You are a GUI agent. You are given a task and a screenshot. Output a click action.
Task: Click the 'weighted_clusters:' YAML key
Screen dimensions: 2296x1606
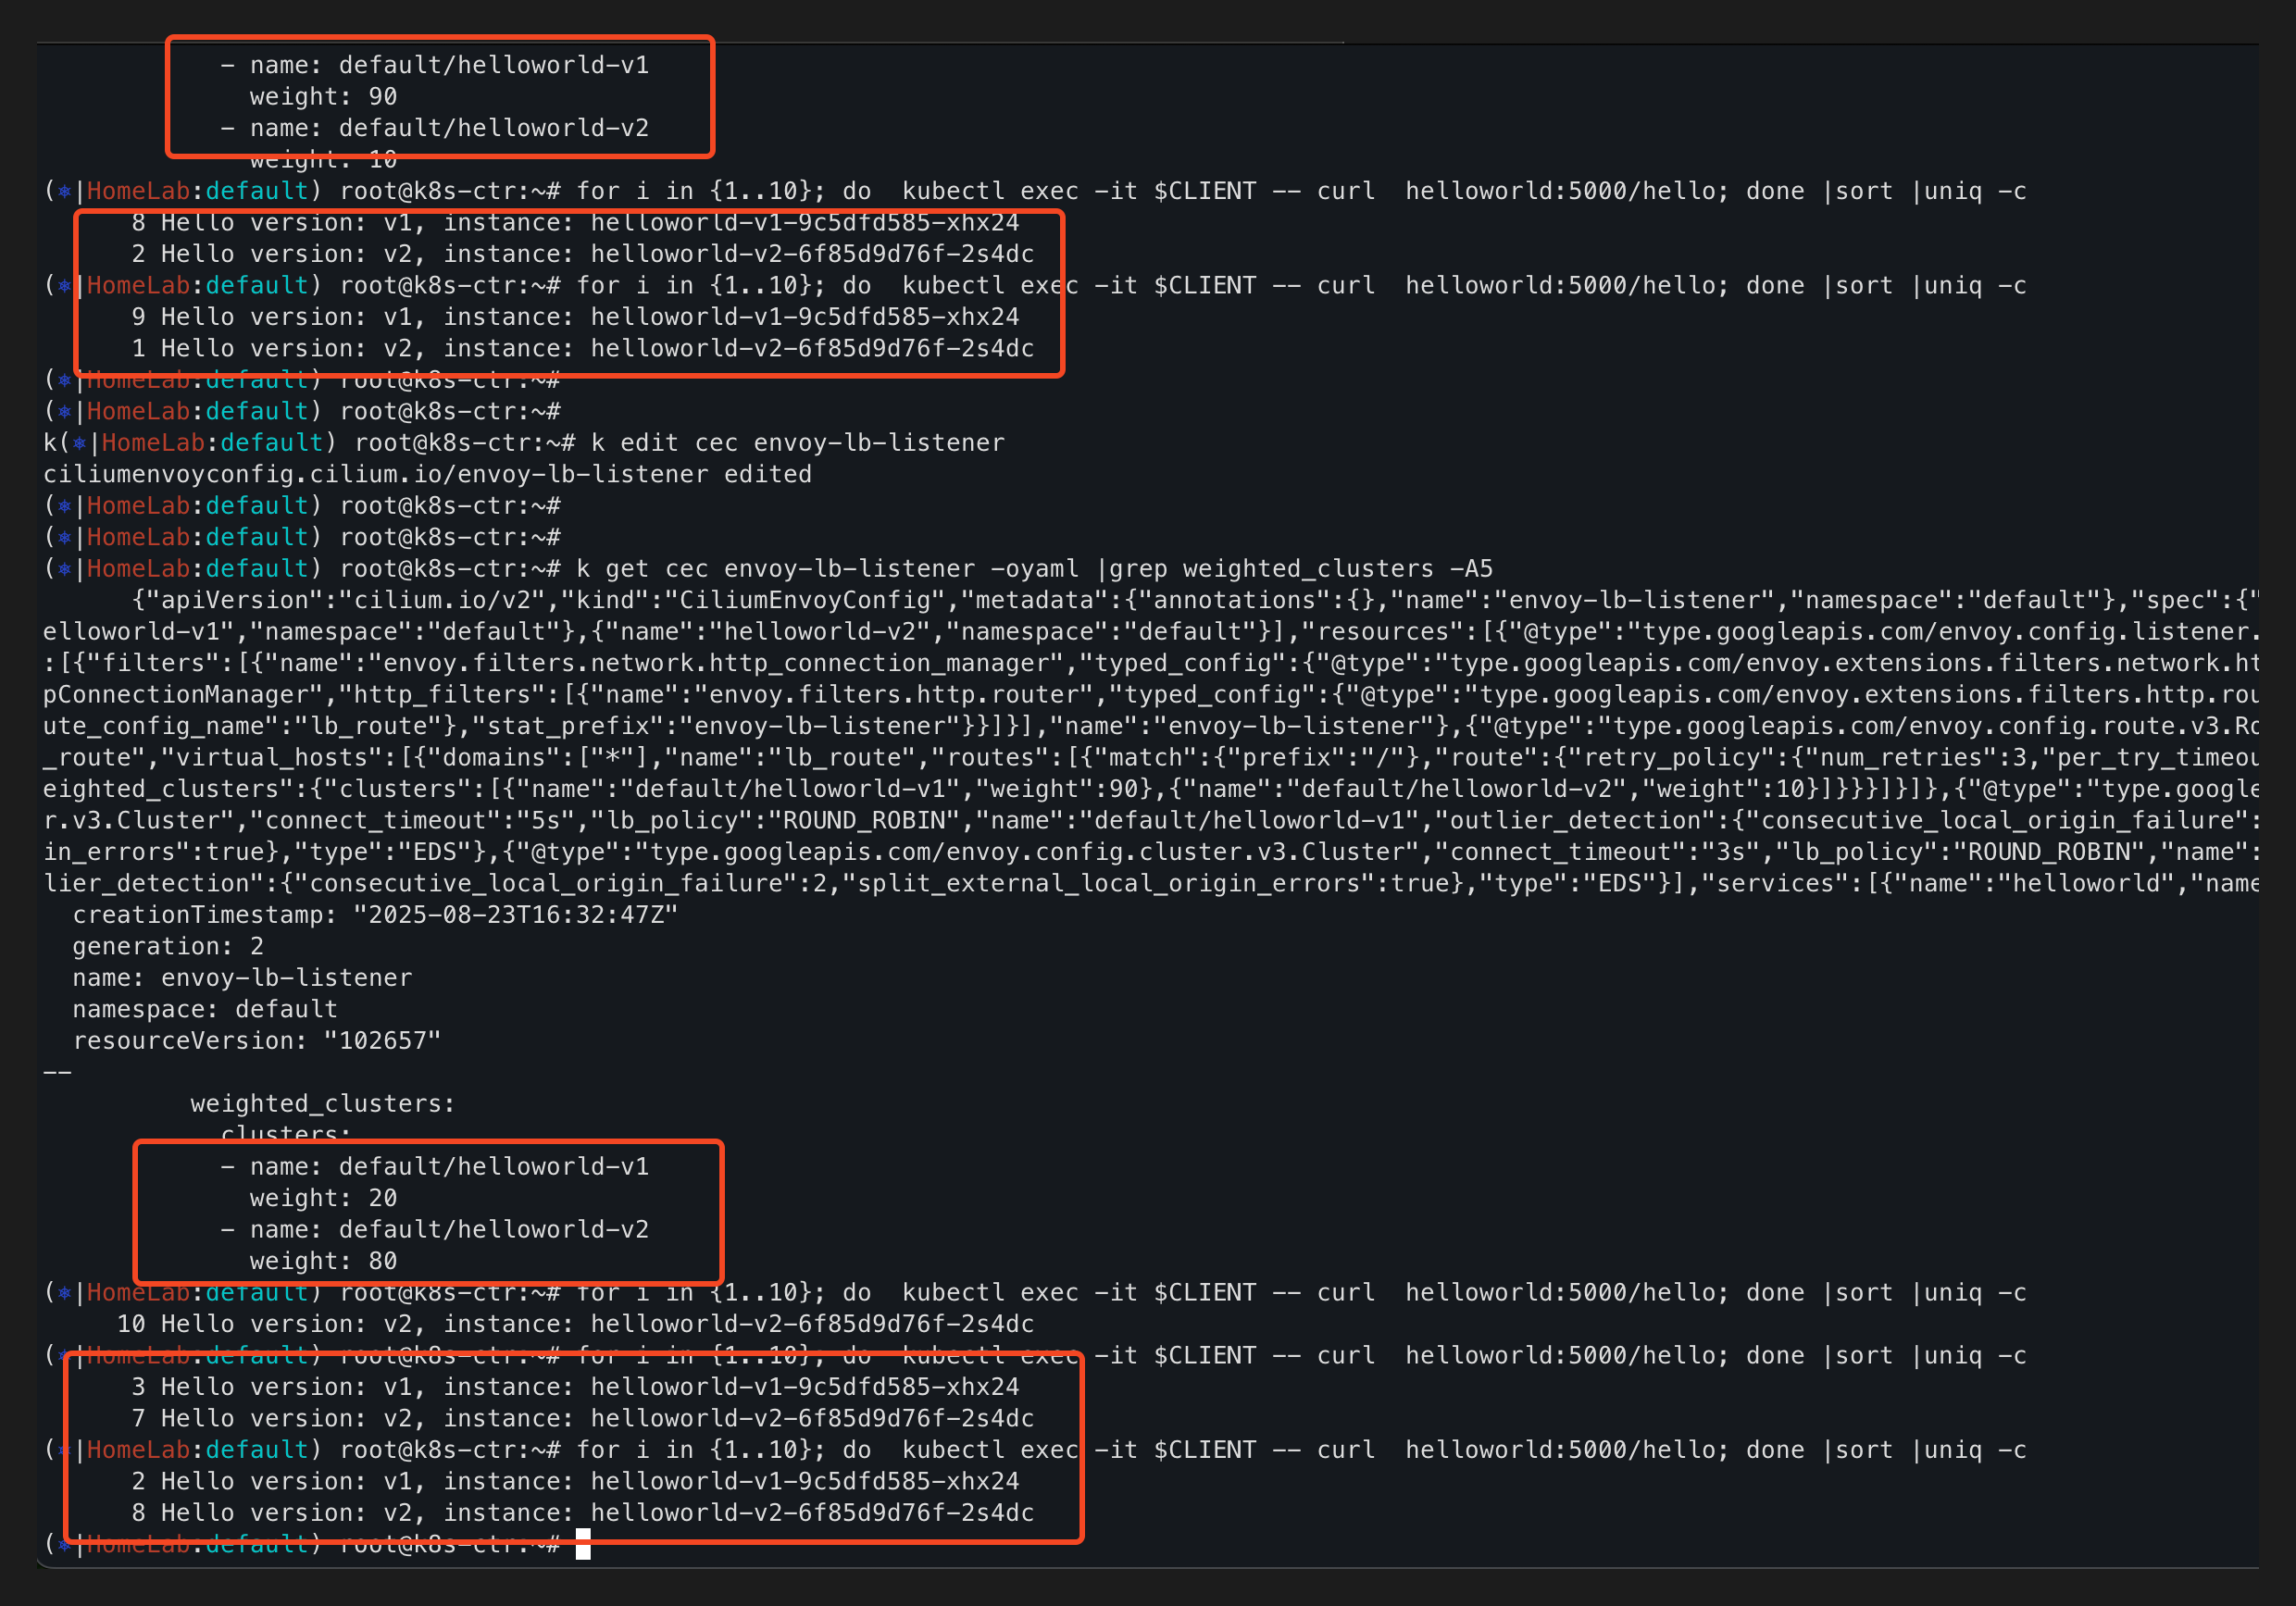coord(322,1104)
